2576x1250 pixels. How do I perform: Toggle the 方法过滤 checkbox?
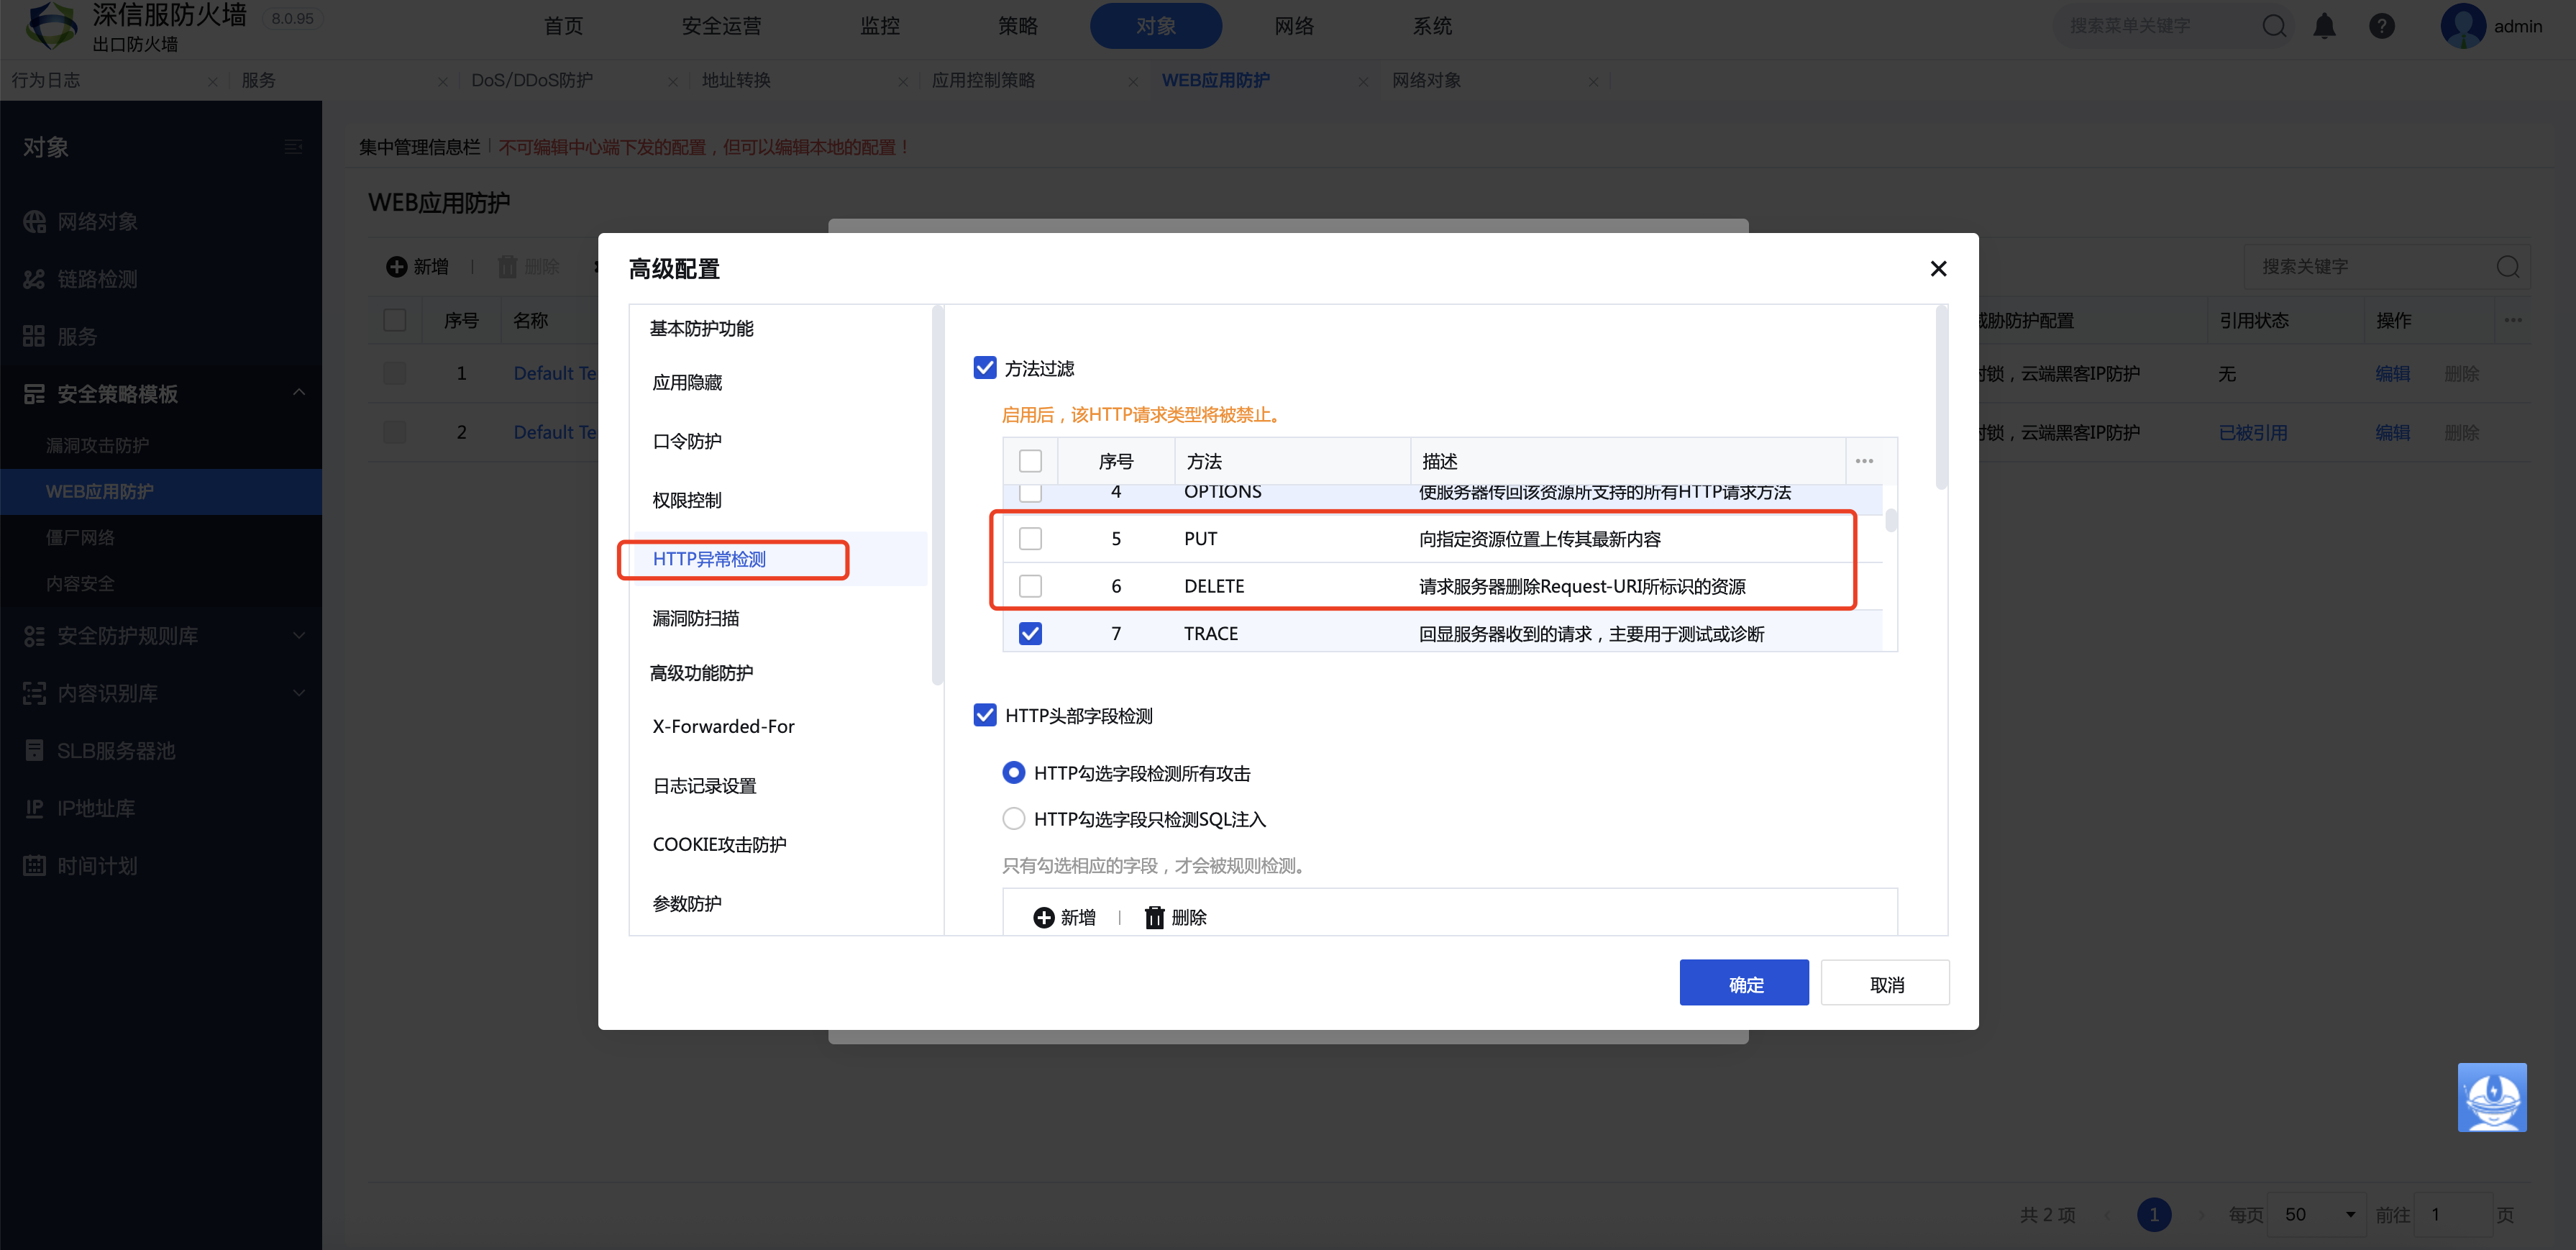pyautogui.click(x=985, y=368)
